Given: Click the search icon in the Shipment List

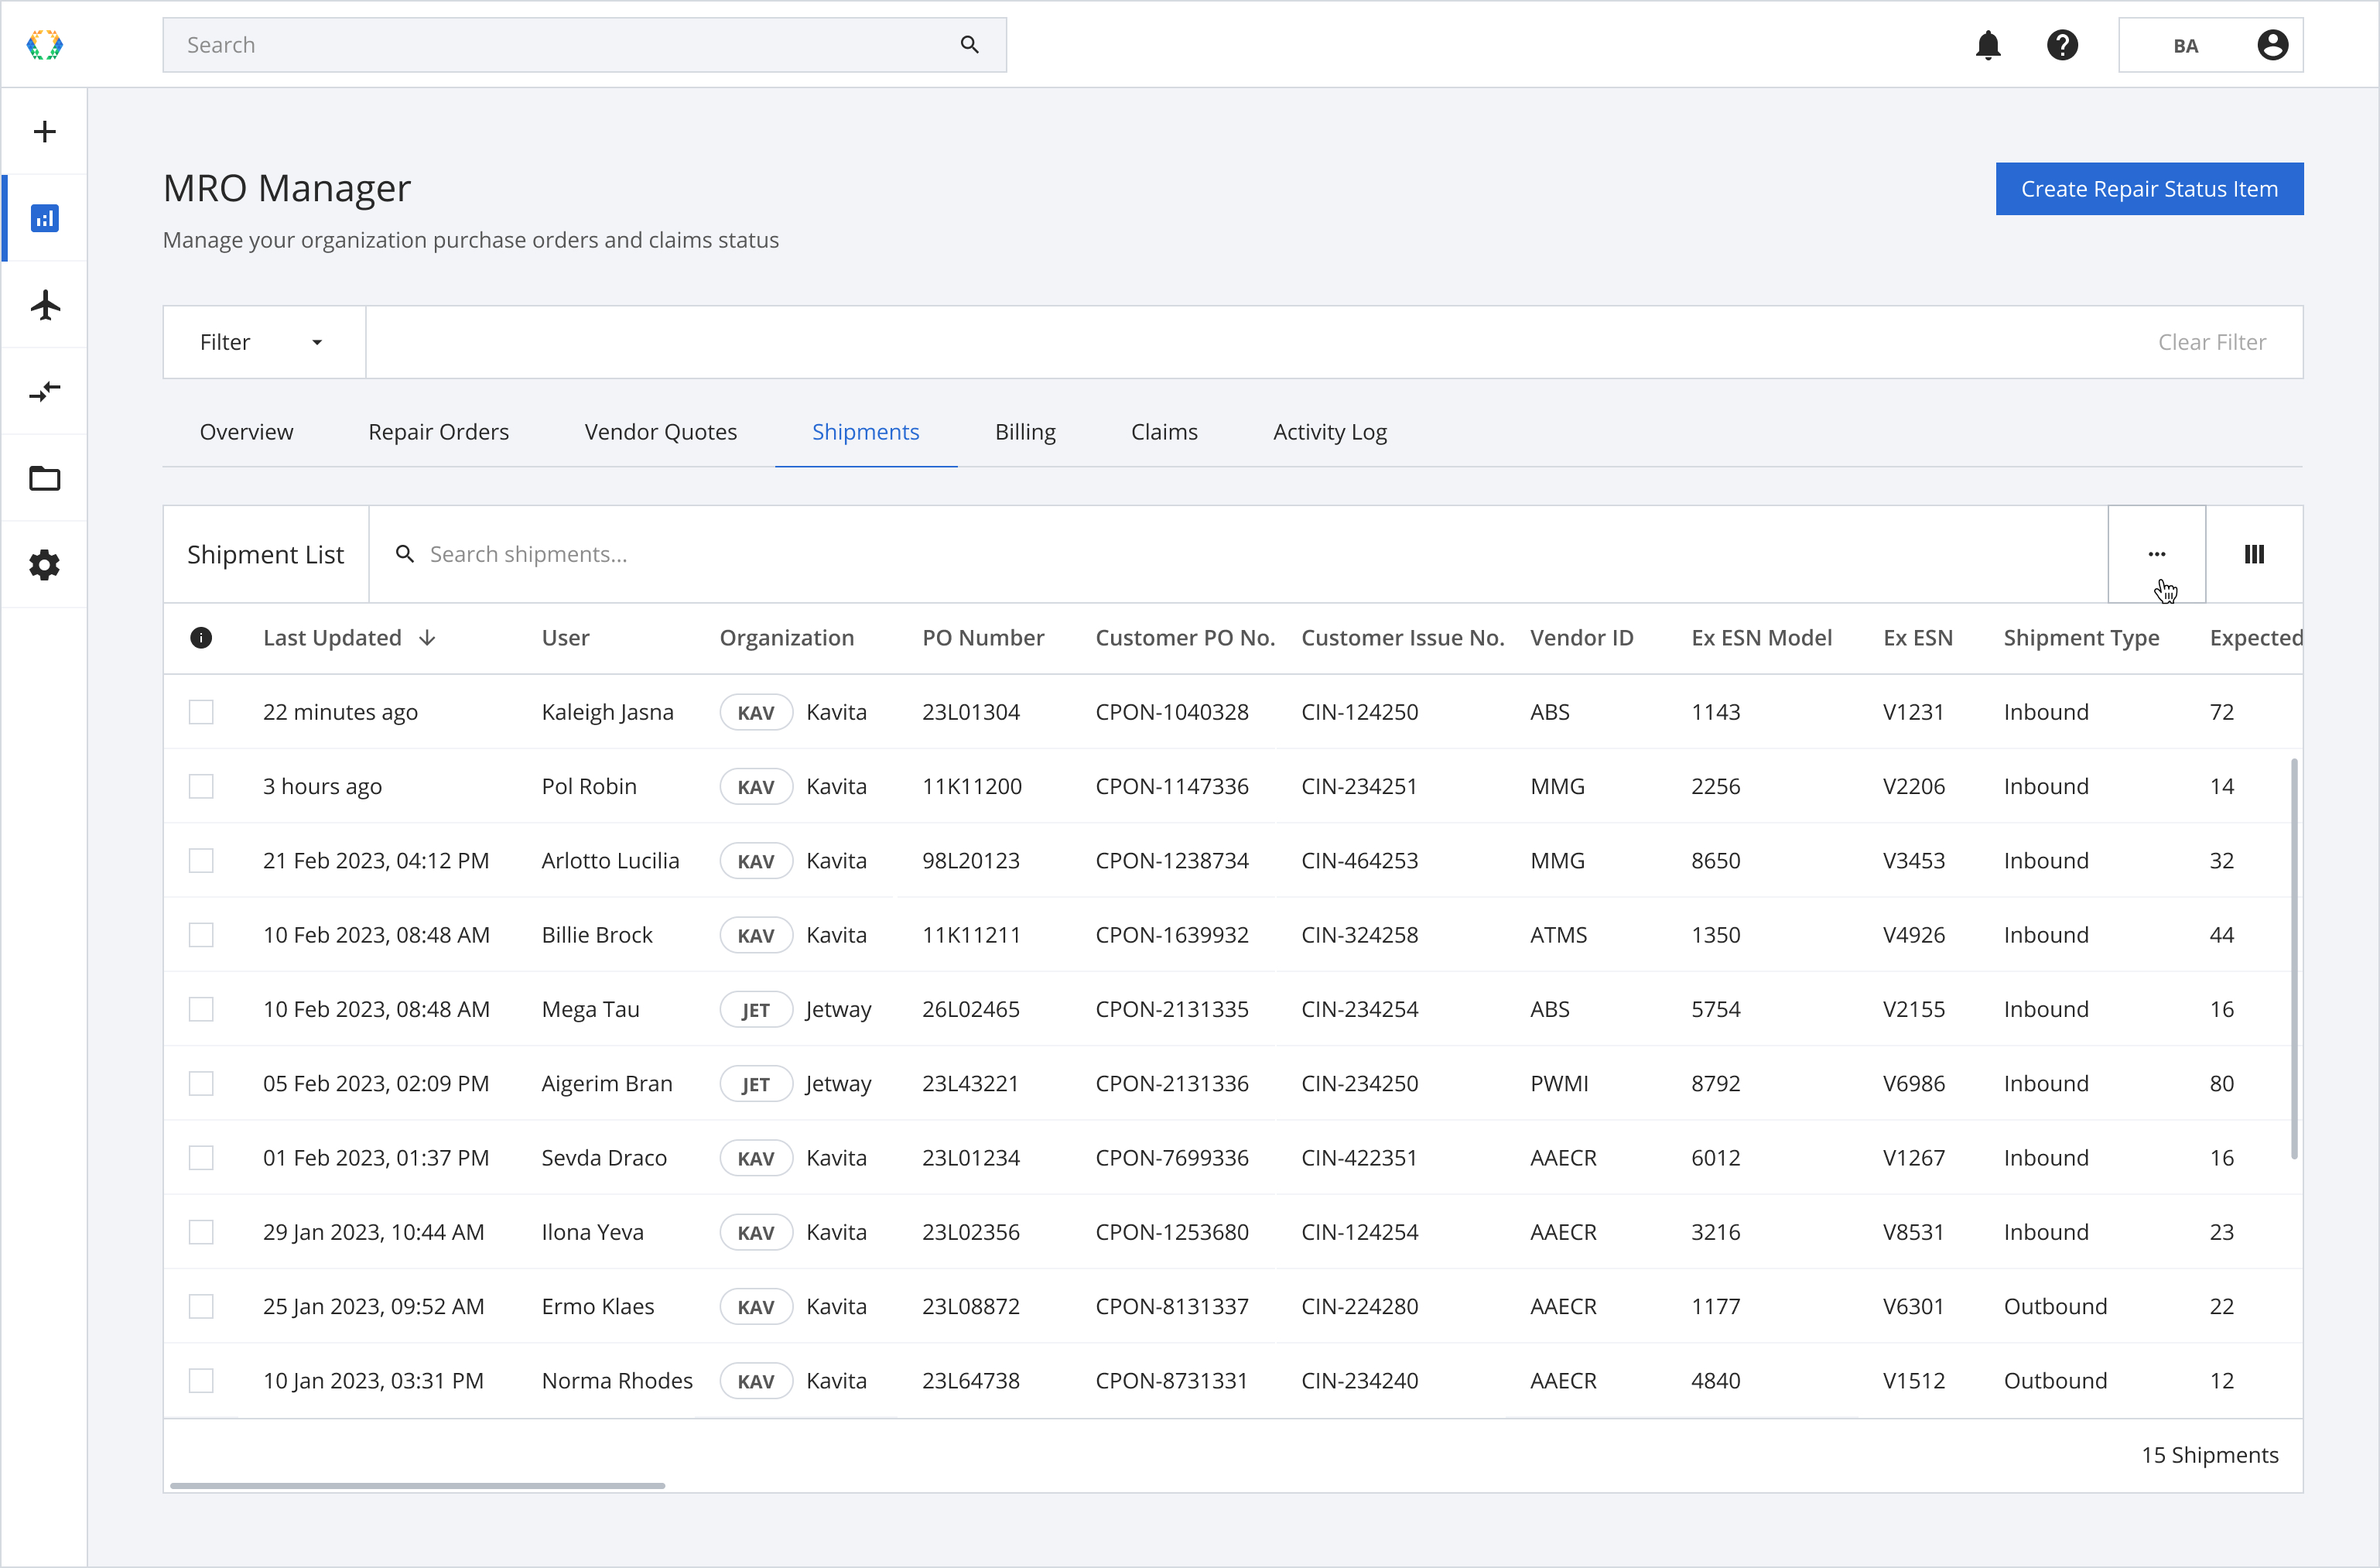Looking at the screenshot, I should point(404,554).
